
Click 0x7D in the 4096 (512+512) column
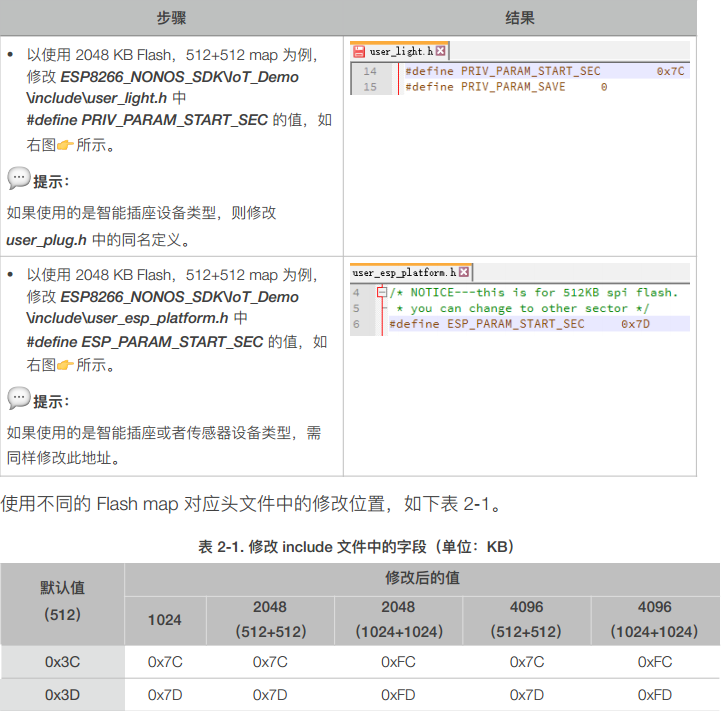coord(527,694)
